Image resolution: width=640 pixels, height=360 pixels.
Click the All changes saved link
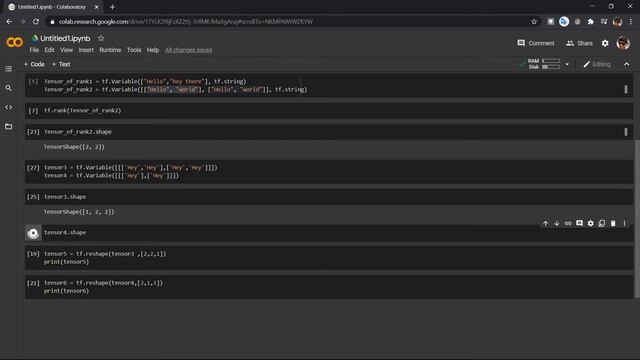[x=189, y=50]
